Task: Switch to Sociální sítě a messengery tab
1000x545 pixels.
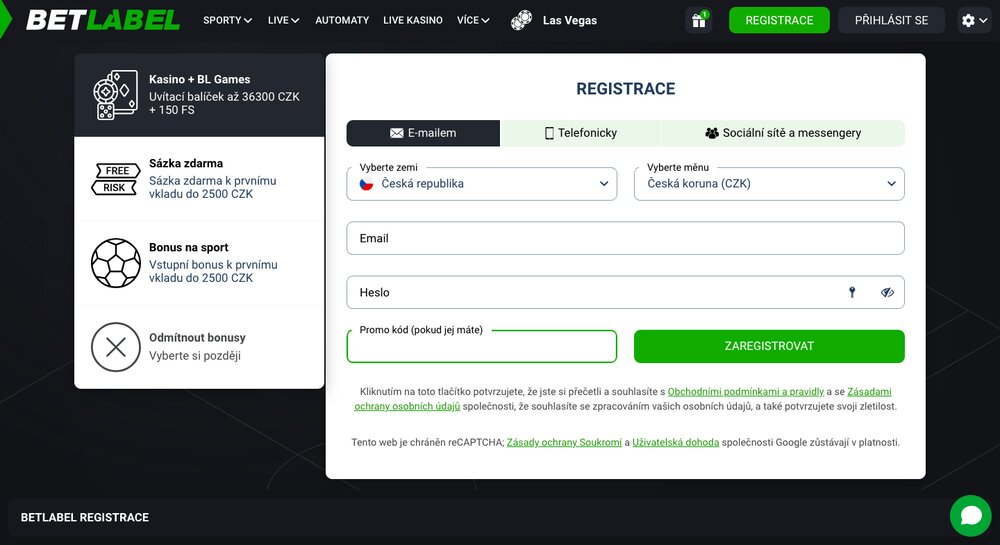Action: tap(783, 133)
